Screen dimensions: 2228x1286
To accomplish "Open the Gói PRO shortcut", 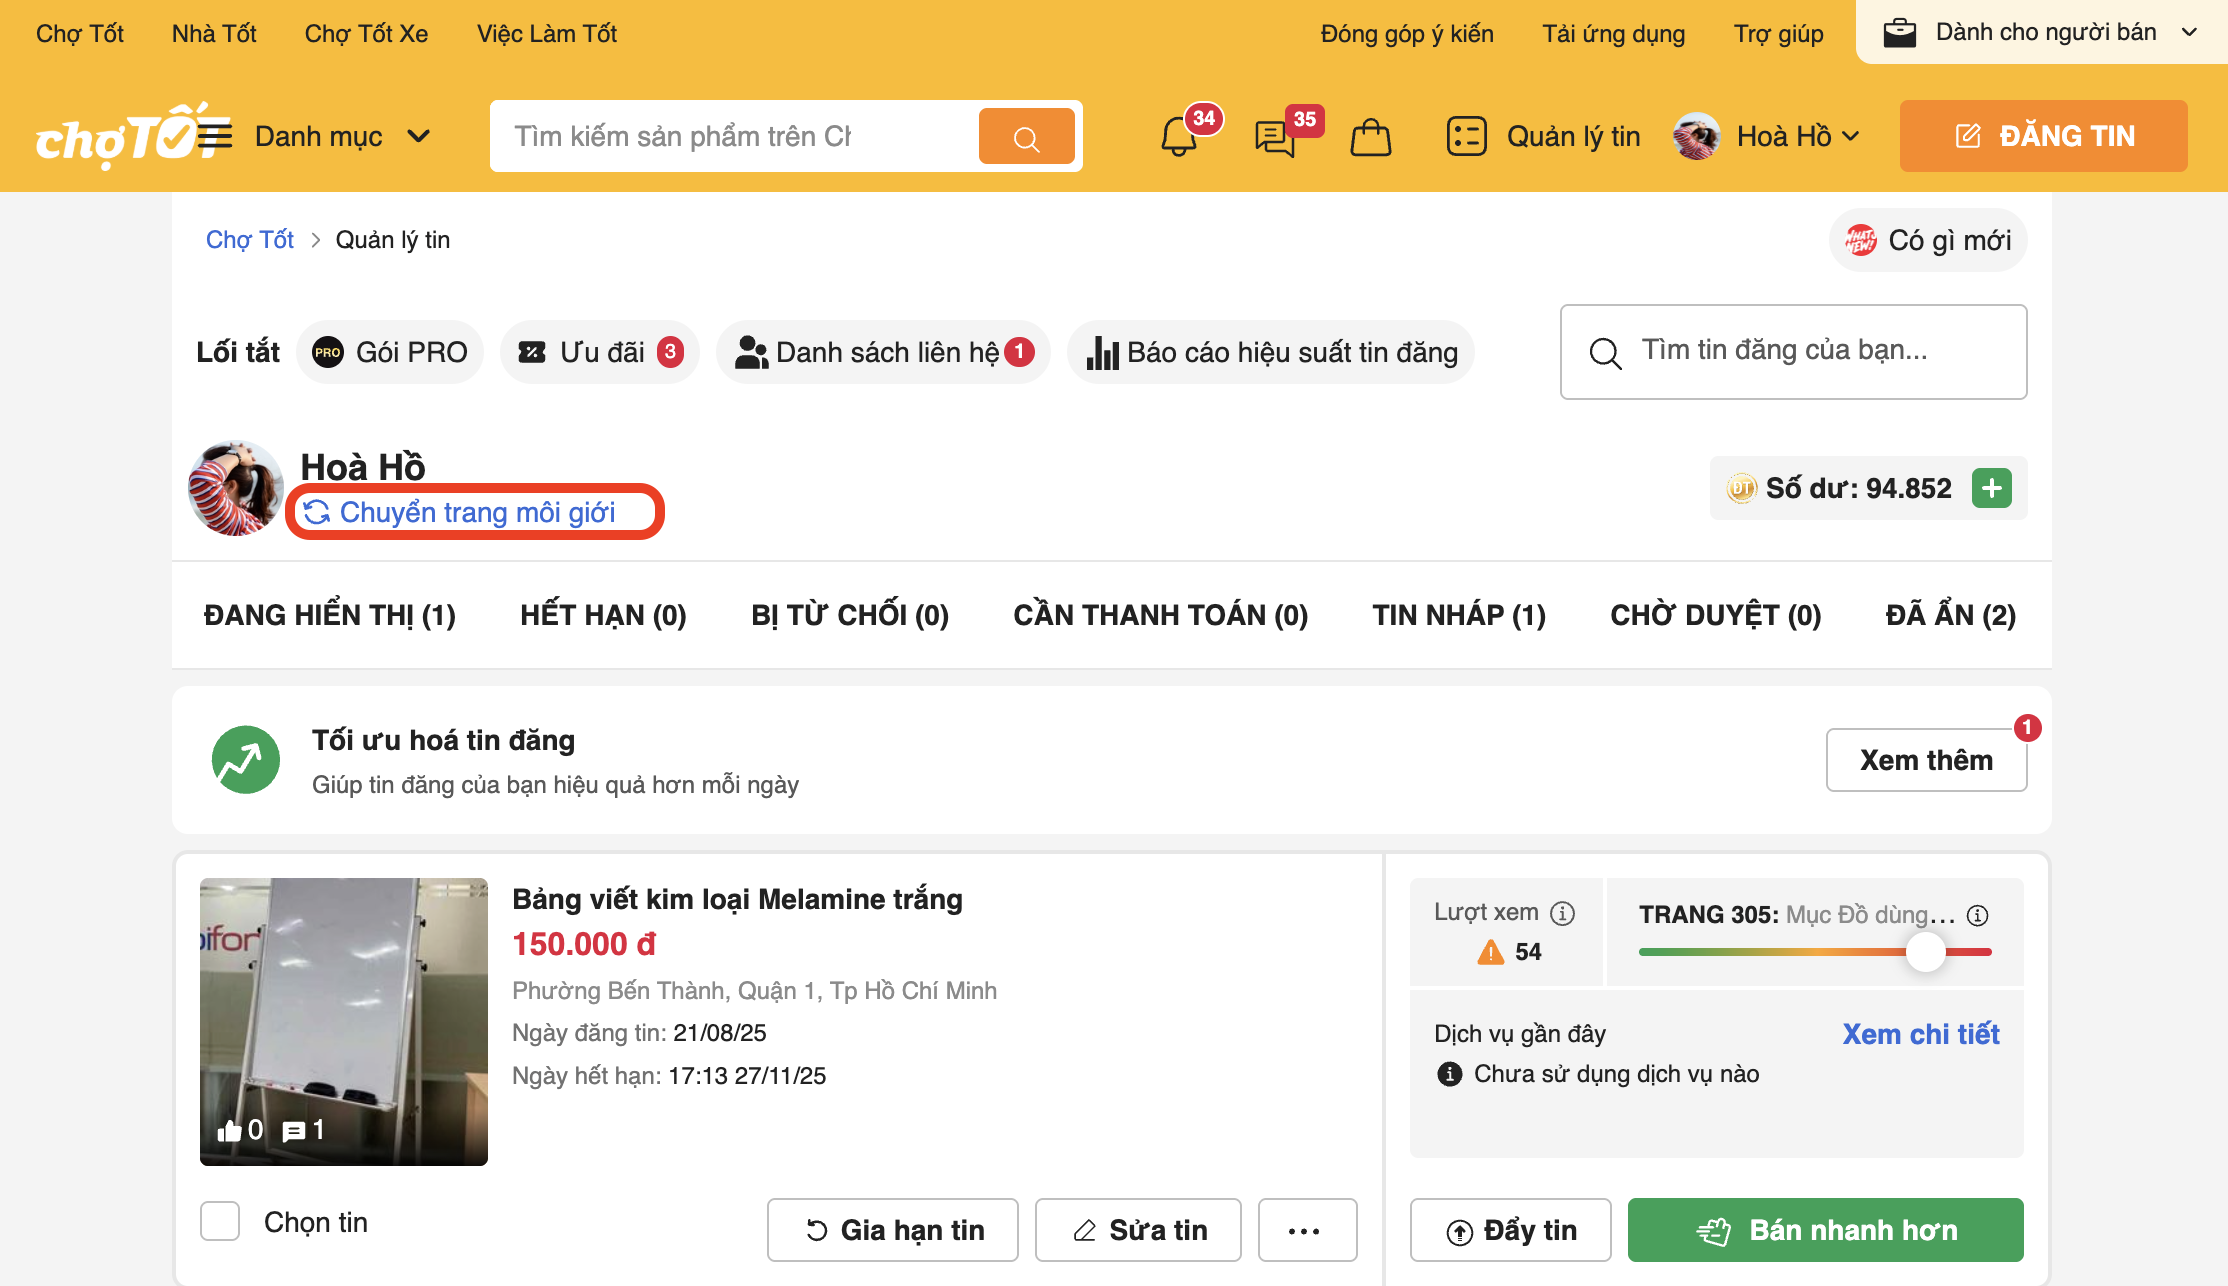I will click(390, 352).
